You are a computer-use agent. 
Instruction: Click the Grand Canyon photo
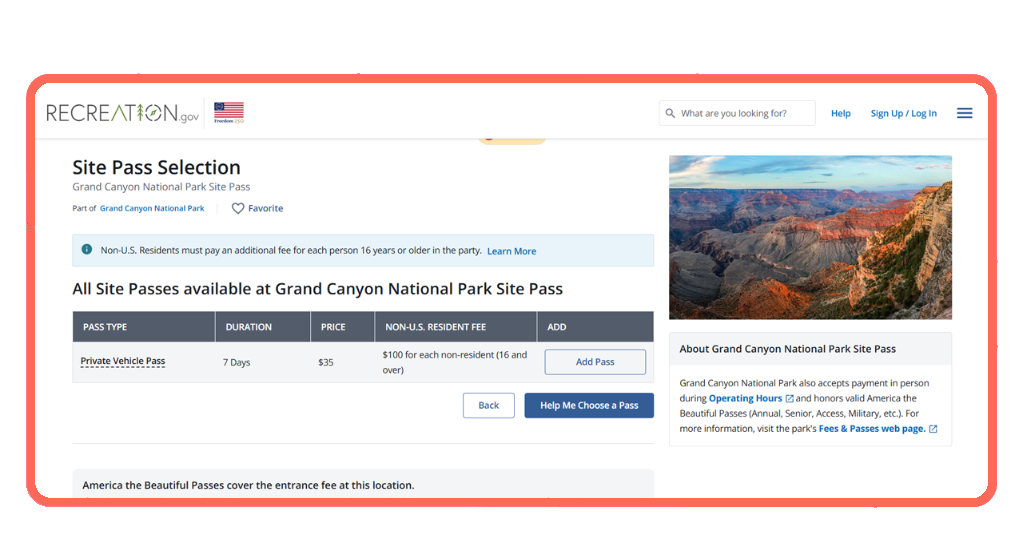[x=810, y=237]
